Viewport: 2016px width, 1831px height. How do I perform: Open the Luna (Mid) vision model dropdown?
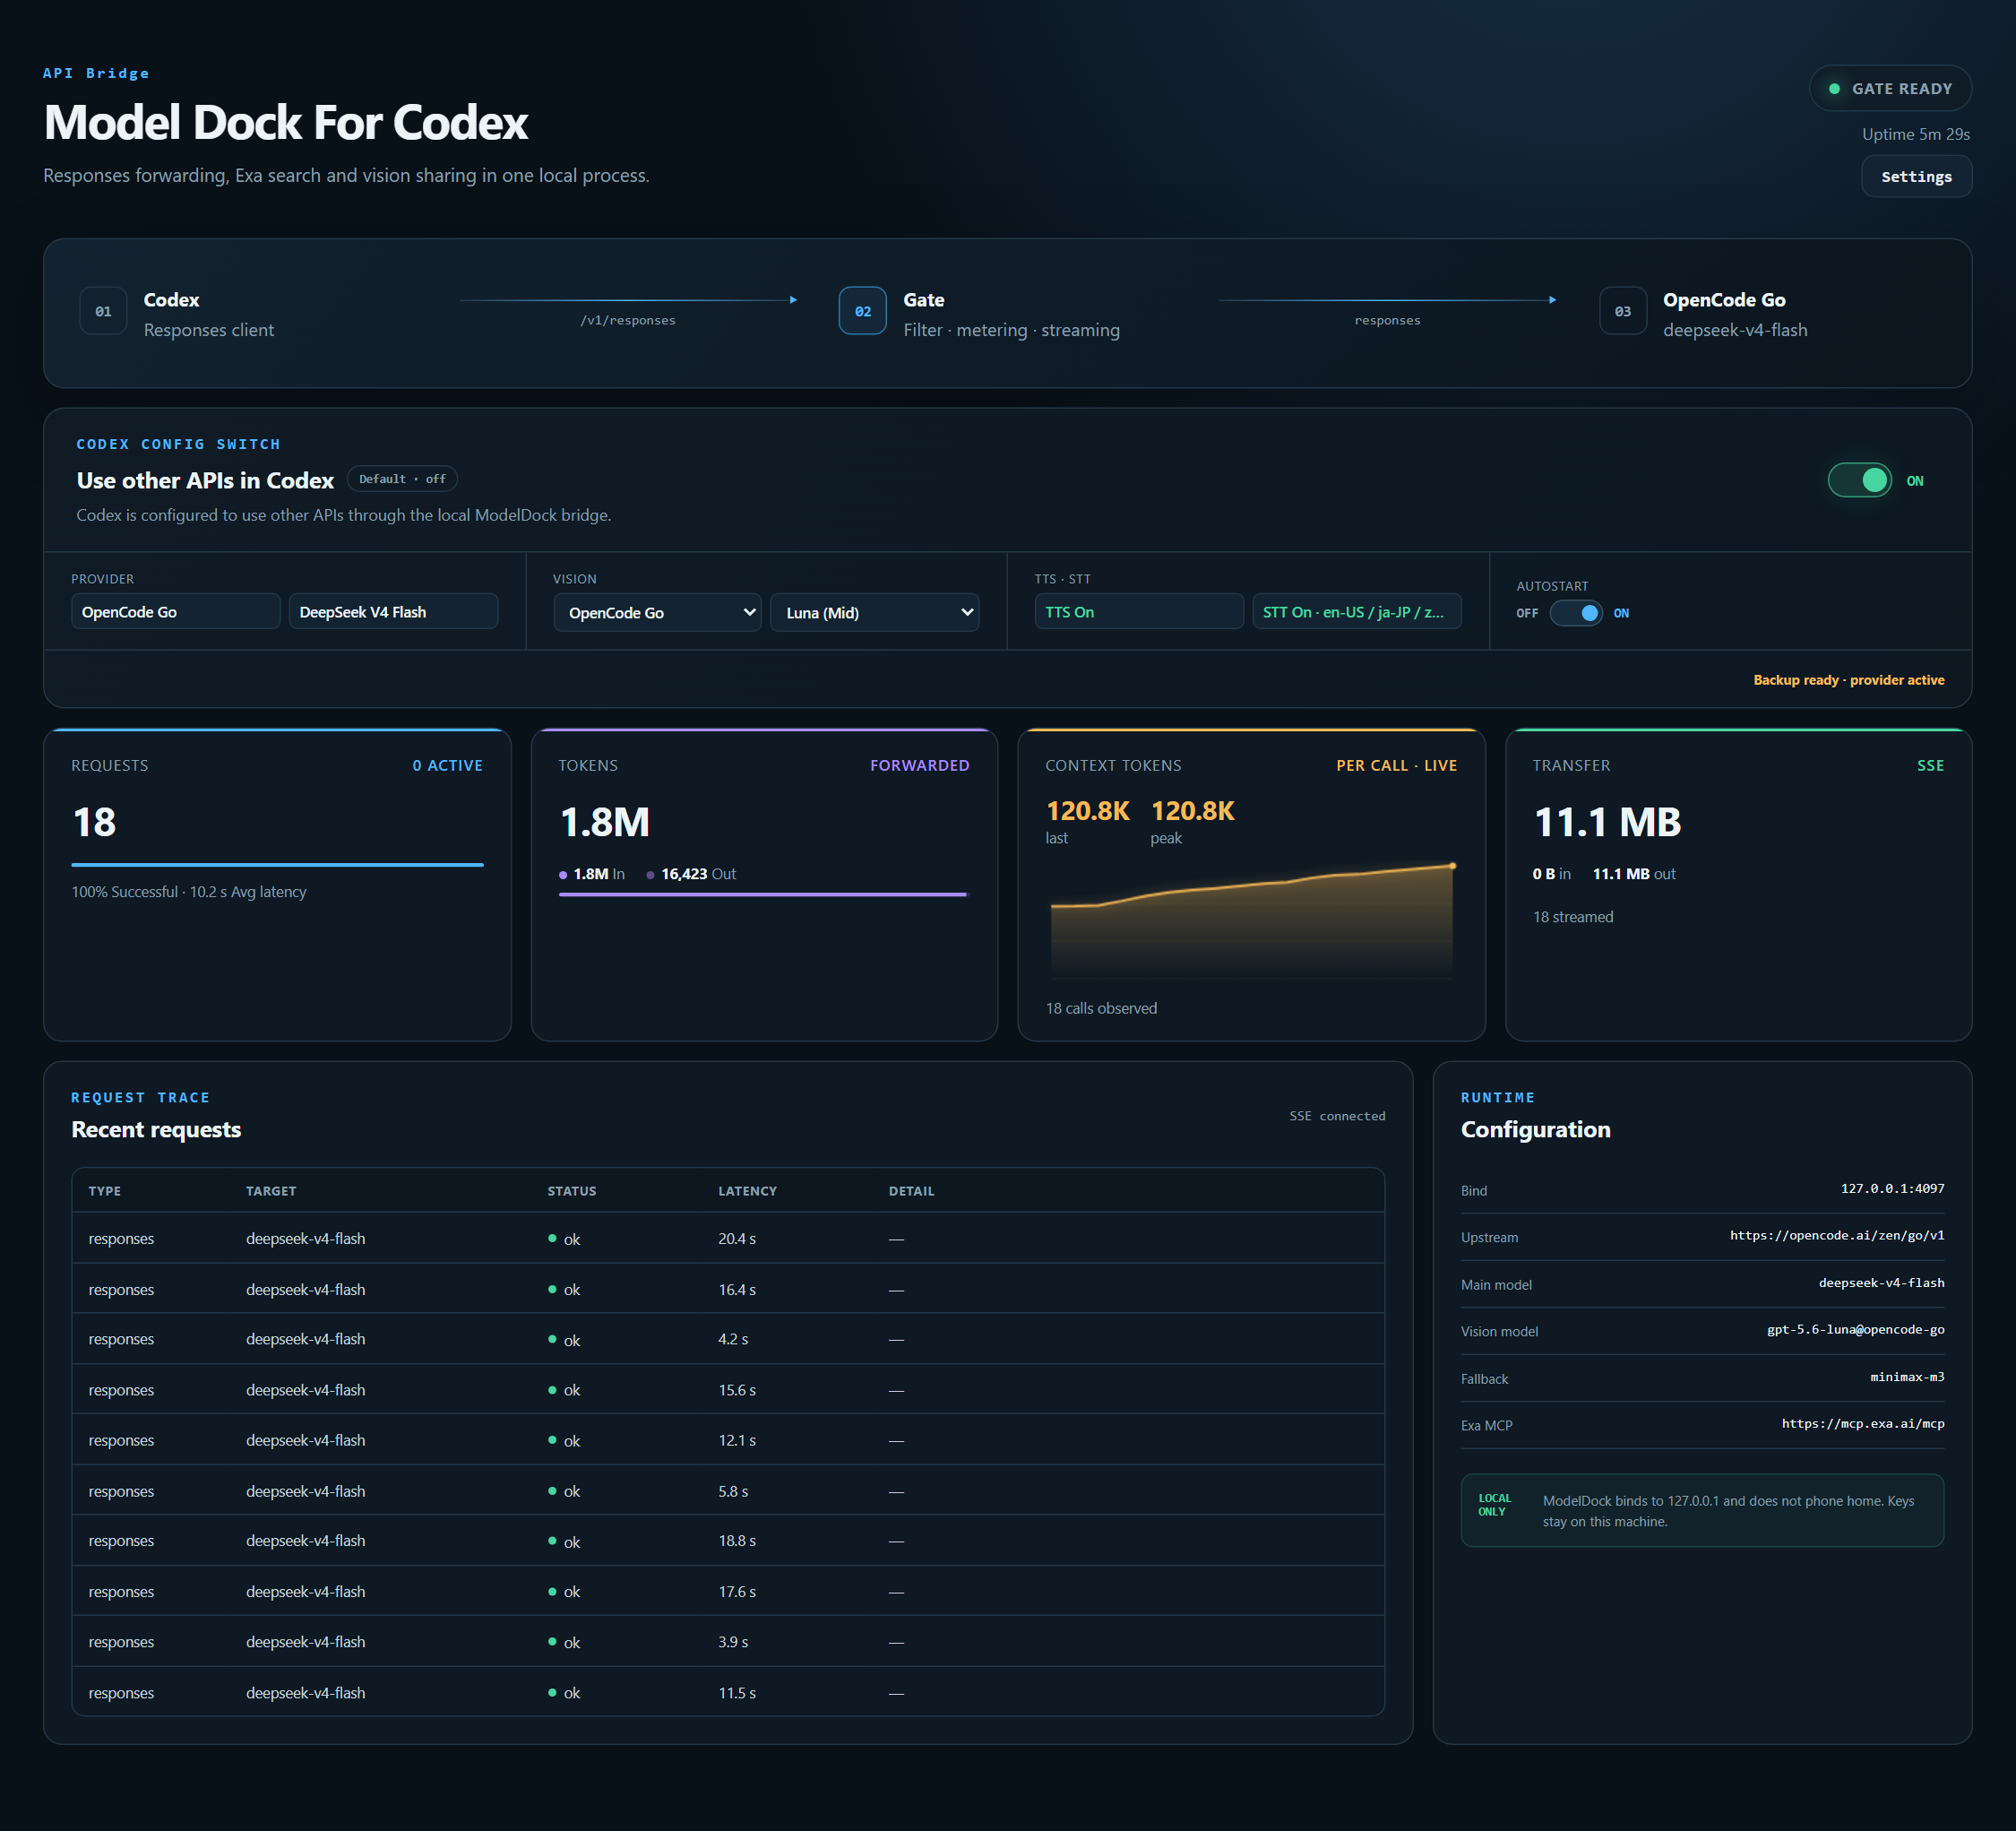(x=874, y=612)
